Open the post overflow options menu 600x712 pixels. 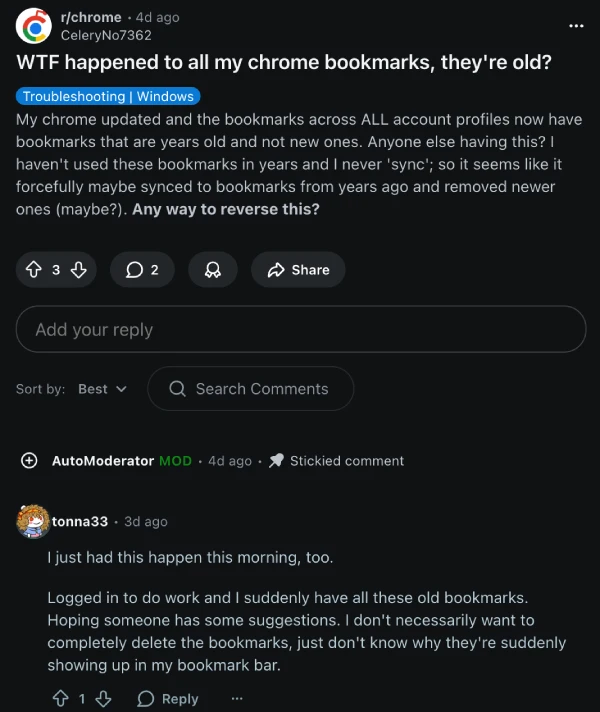(575, 25)
